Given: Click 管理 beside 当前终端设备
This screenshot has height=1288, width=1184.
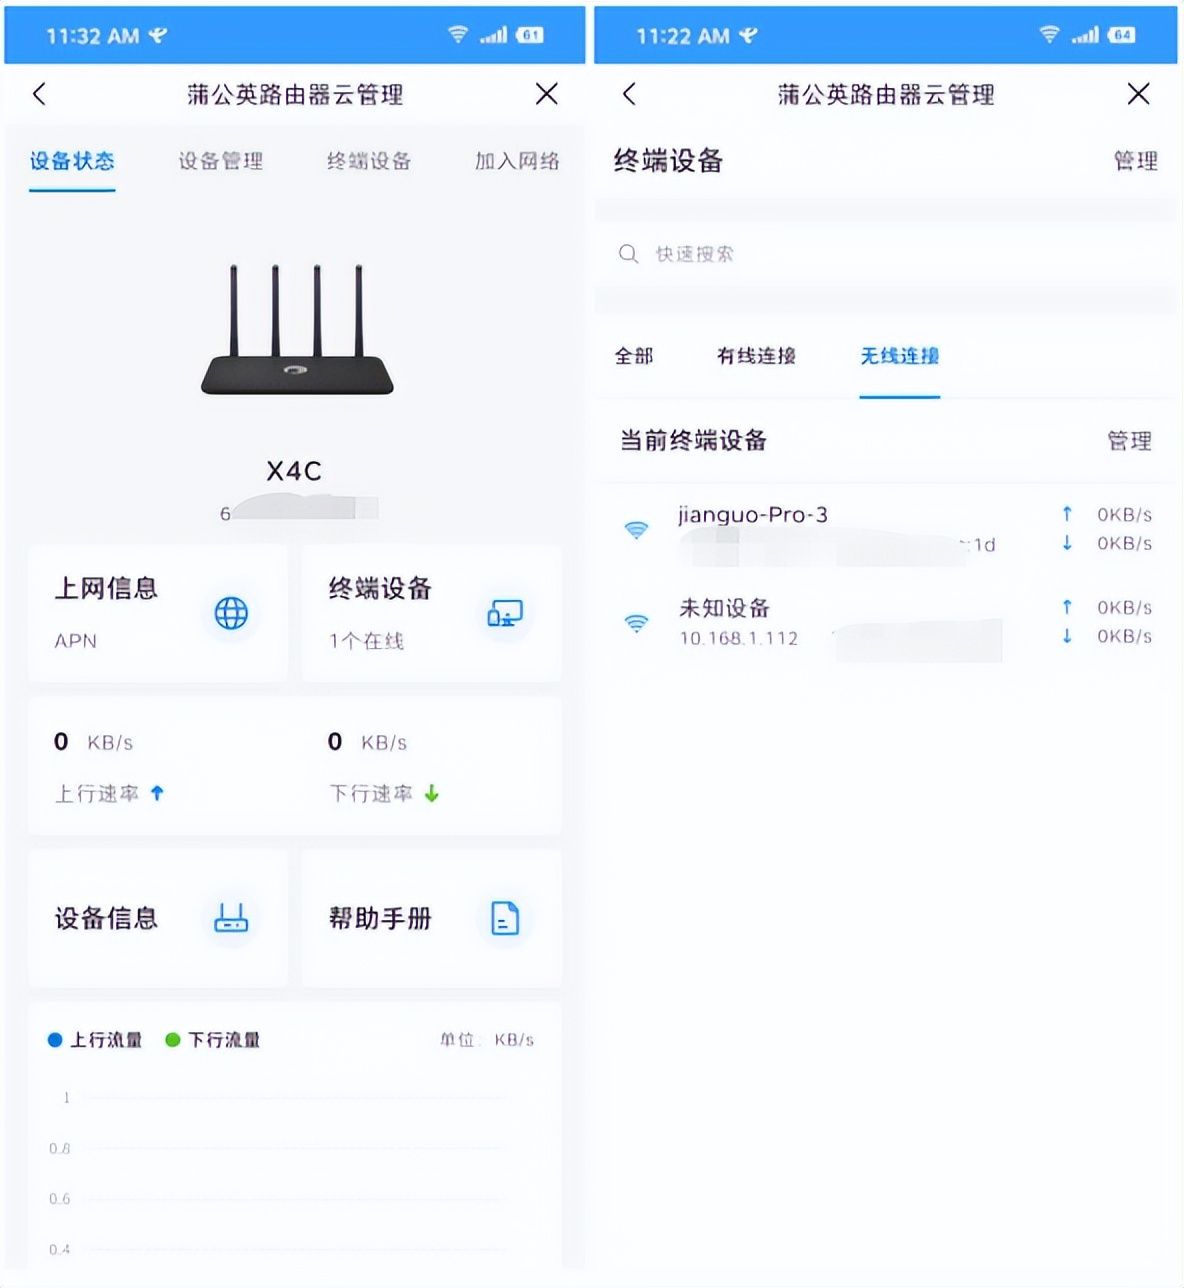Looking at the screenshot, I should [1130, 441].
